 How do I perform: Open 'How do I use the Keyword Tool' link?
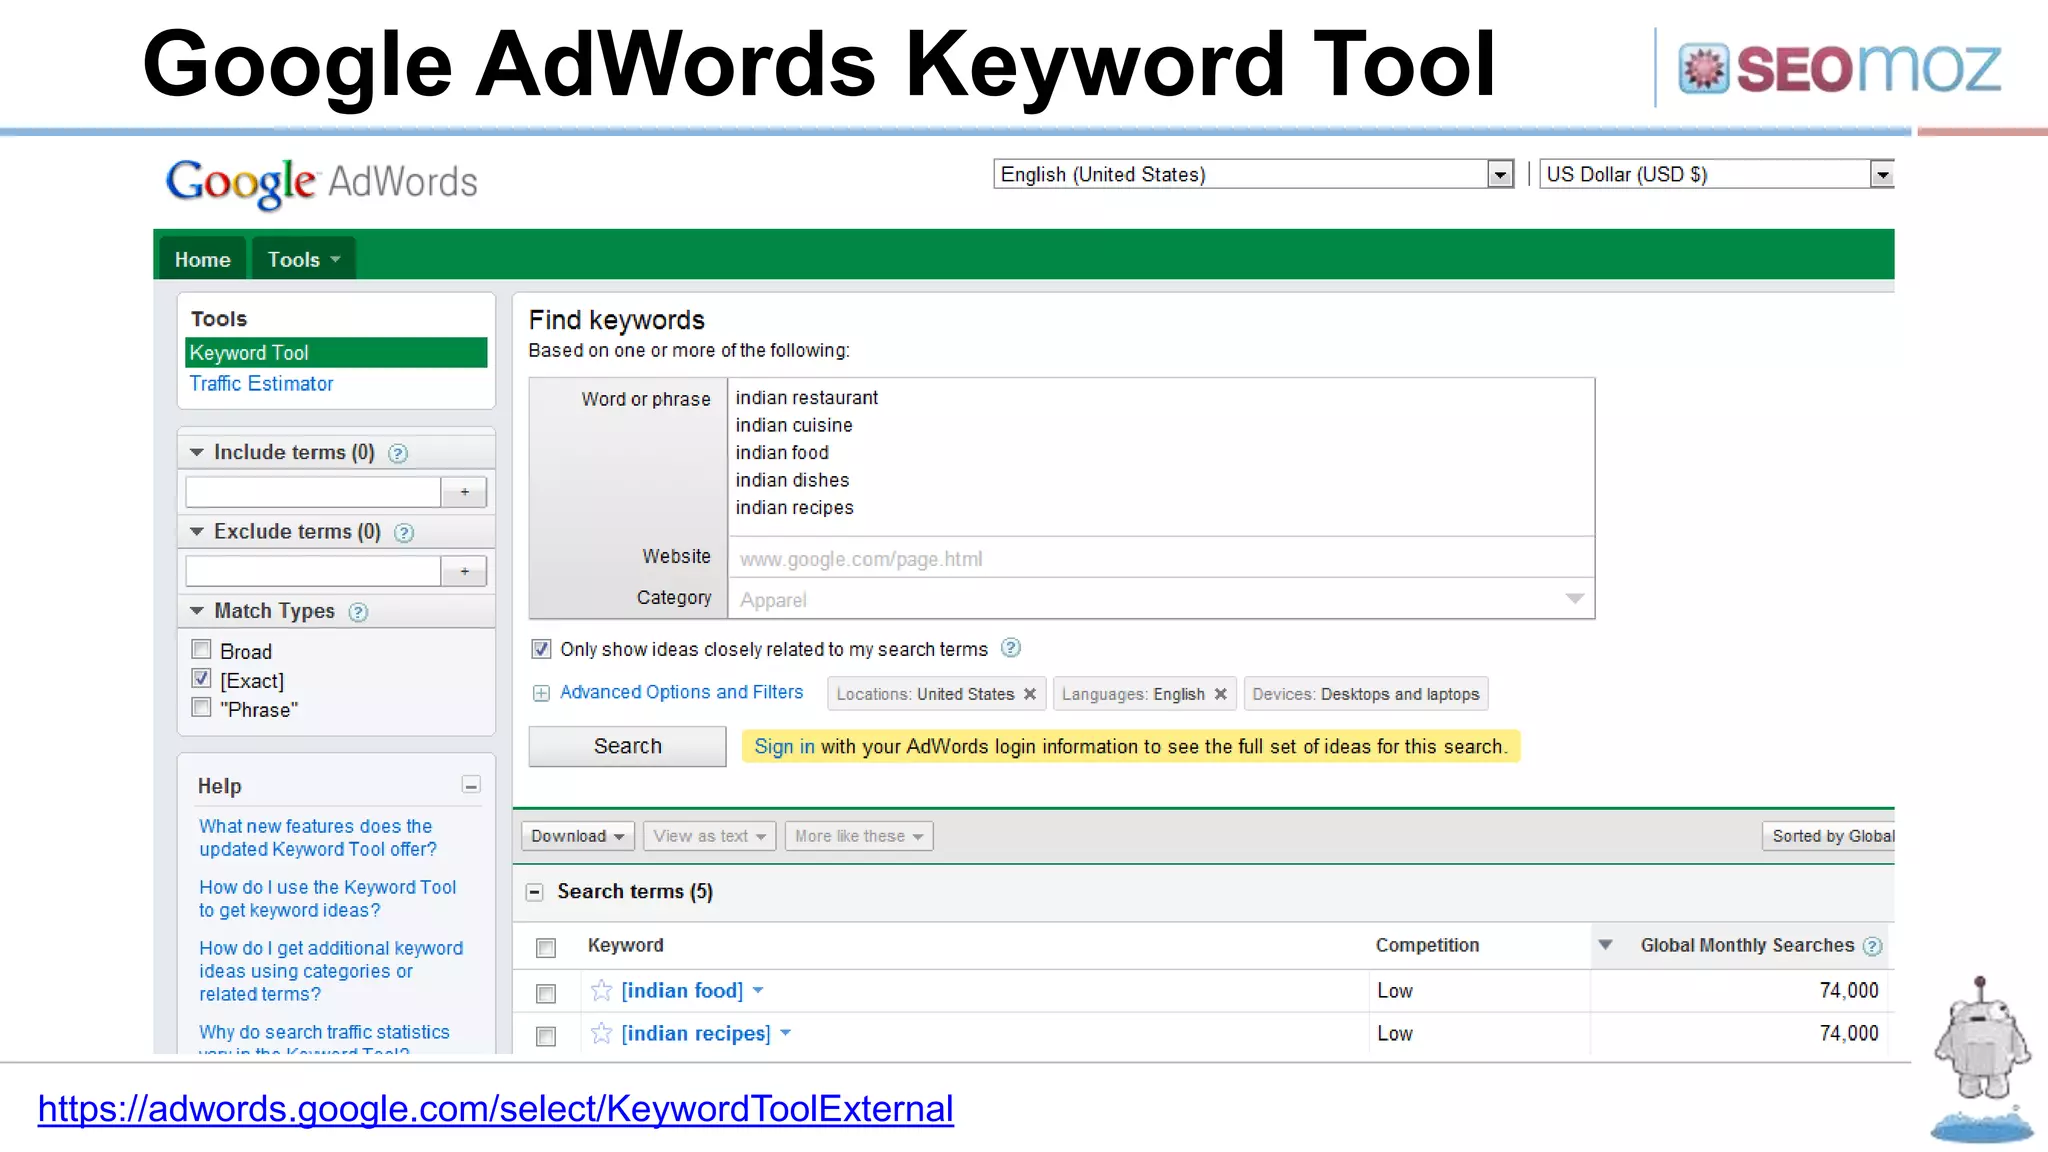click(328, 899)
